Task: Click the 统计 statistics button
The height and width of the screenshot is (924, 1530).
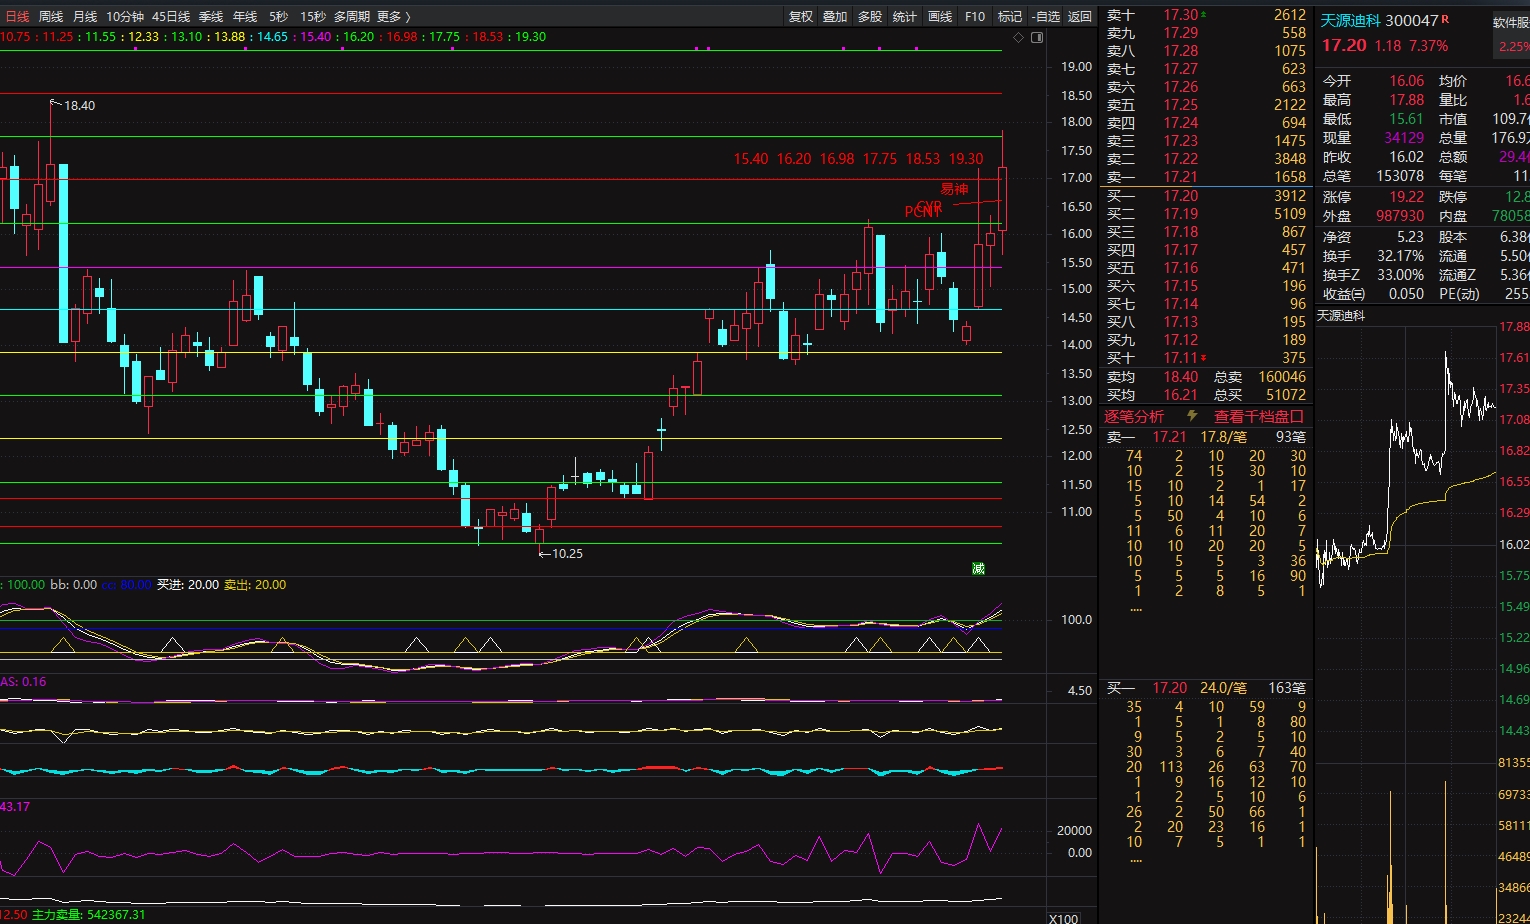Action: (904, 16)
